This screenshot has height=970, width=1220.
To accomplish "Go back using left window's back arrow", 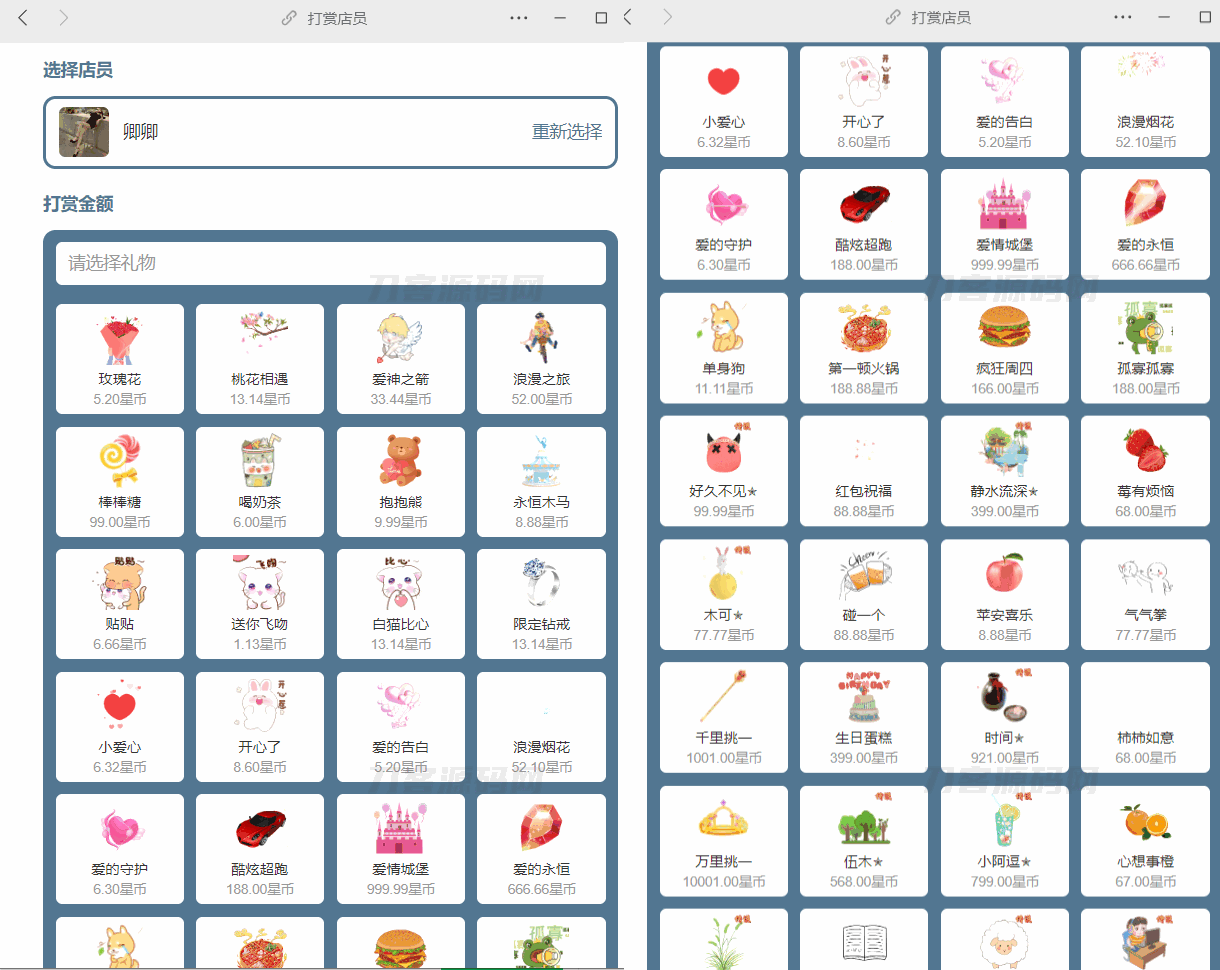I will point(24,18).
